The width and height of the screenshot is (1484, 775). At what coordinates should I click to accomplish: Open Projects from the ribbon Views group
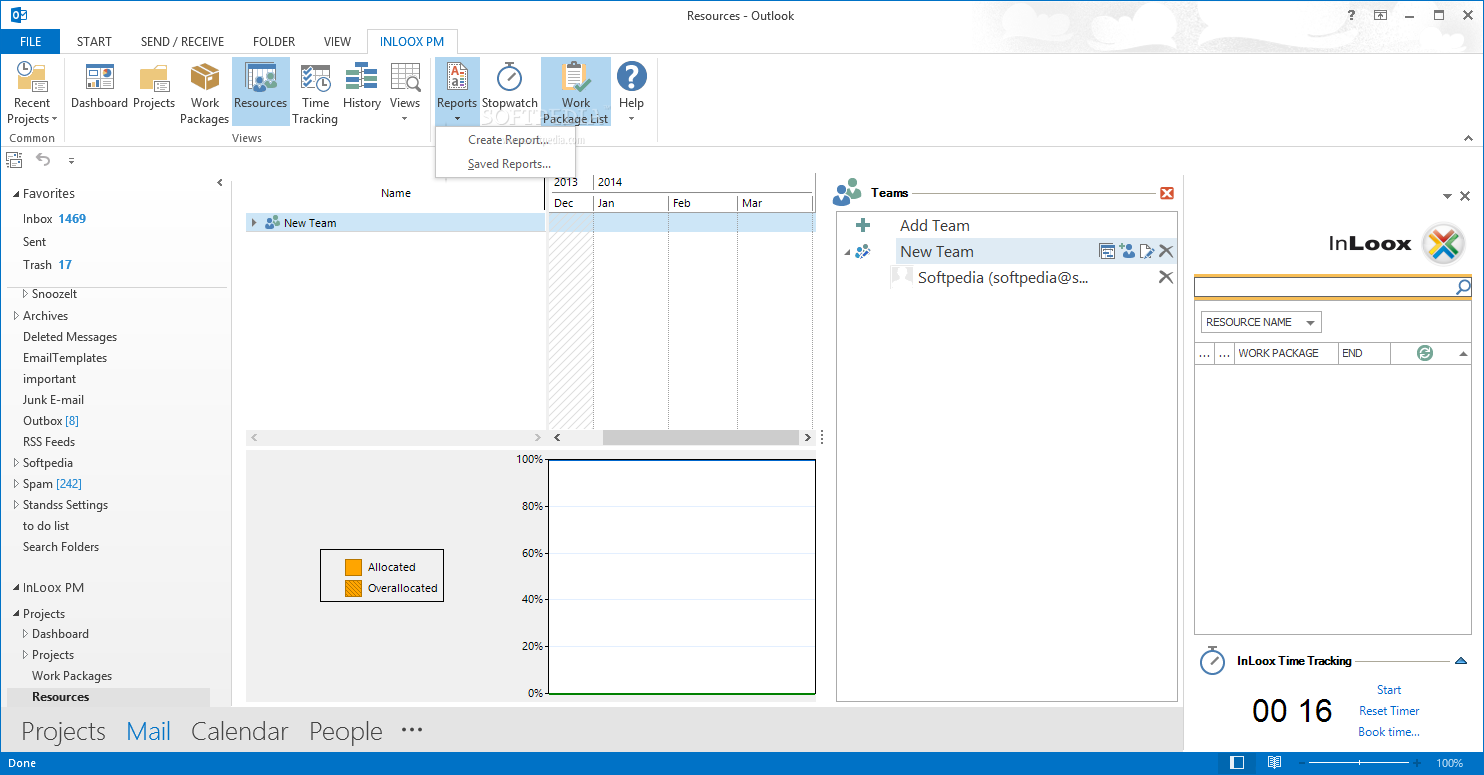pos(154,85)
